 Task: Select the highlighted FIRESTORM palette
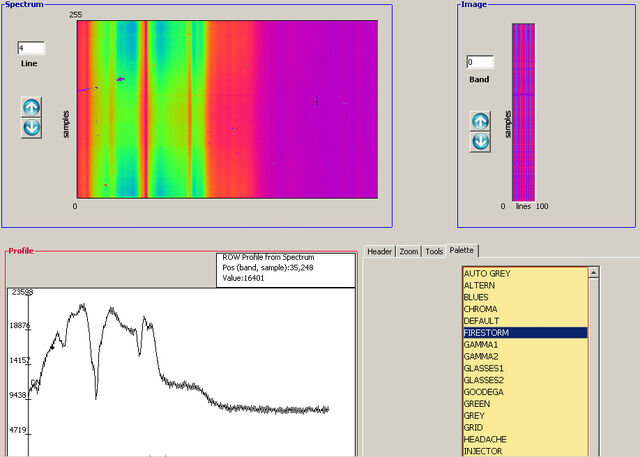(x=525, y=333)
